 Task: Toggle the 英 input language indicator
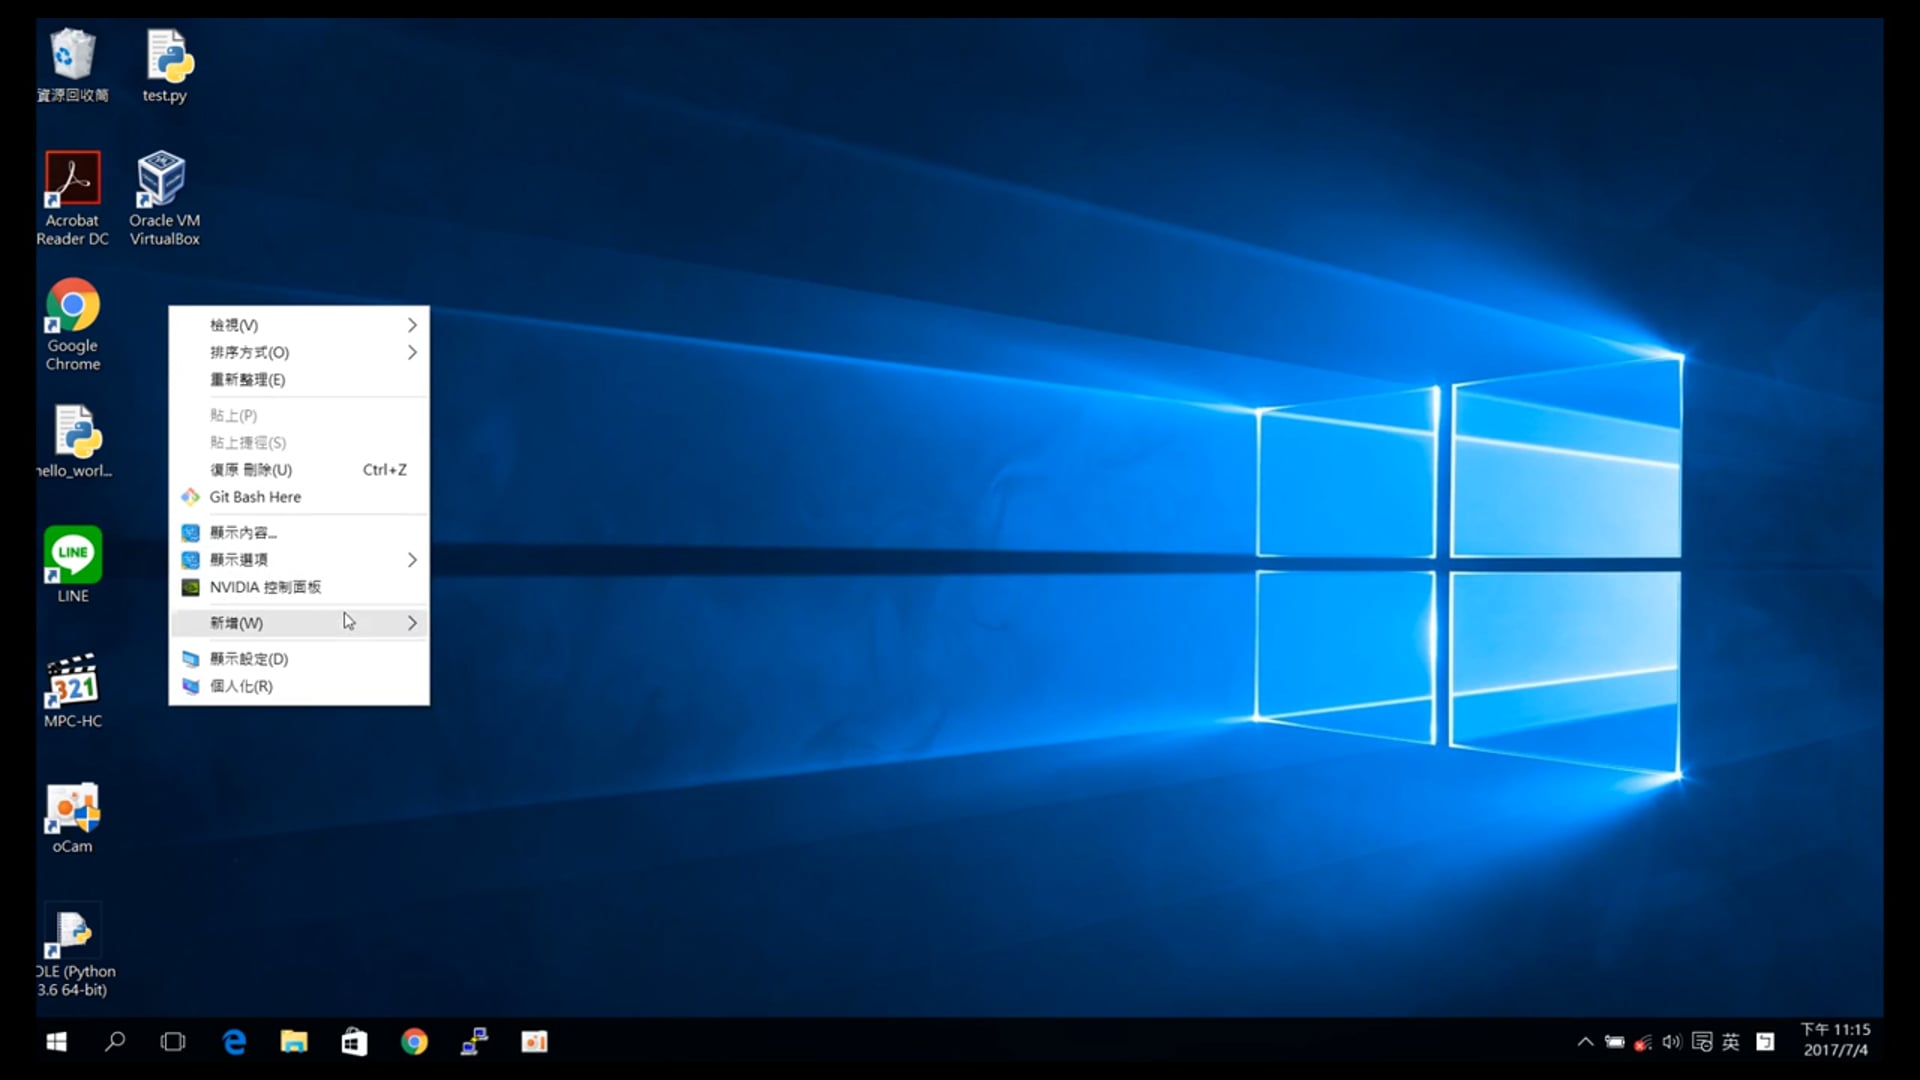click(x=1731, y=1042)
